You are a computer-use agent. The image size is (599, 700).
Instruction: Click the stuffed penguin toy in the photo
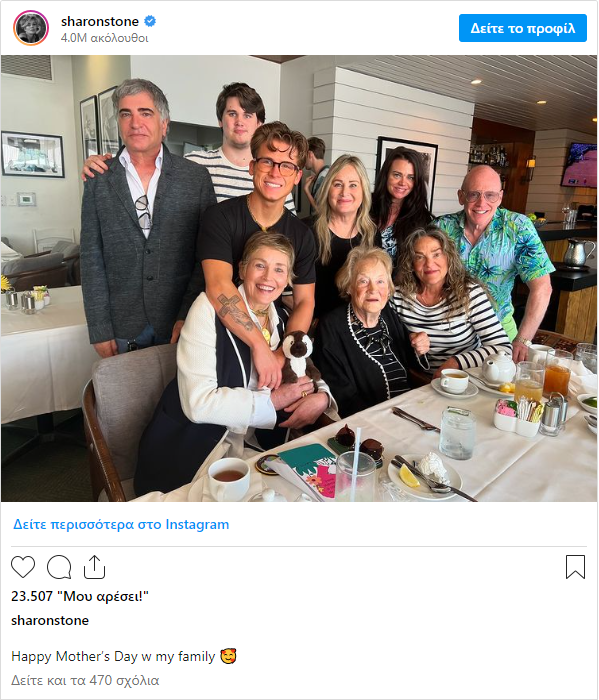click(x=299, y=357)
